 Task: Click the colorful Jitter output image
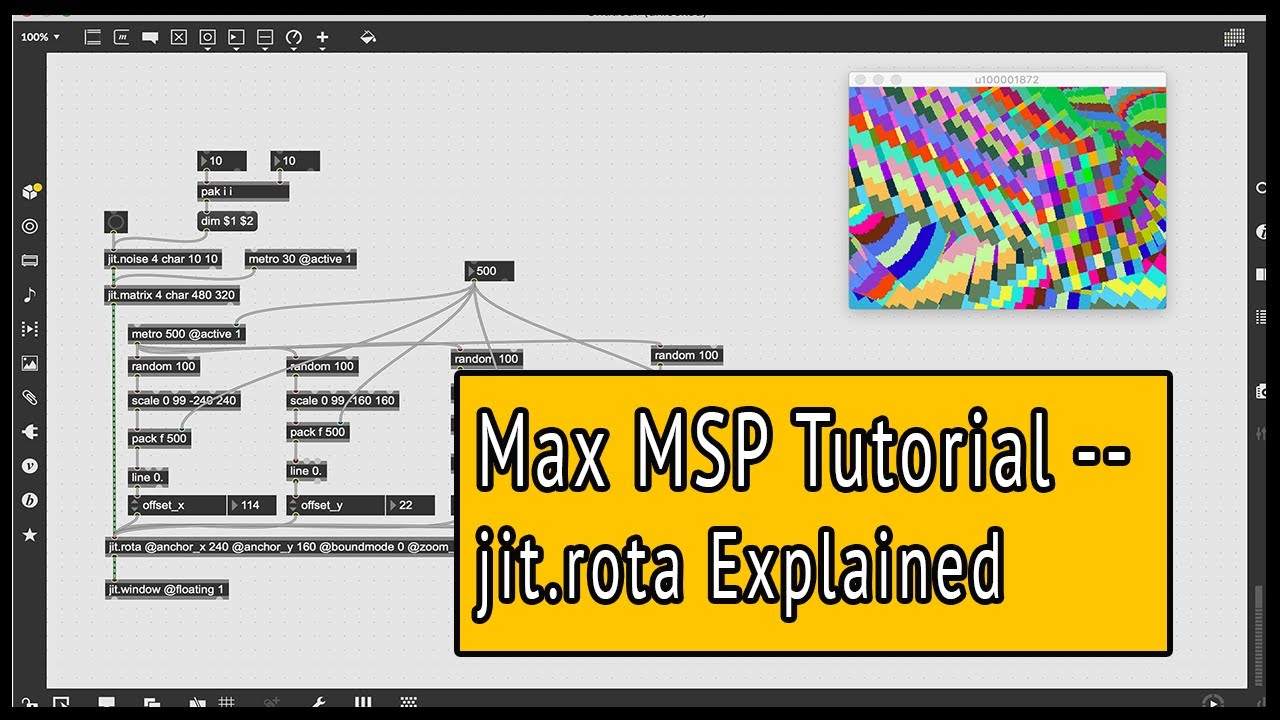[1007, 197]
